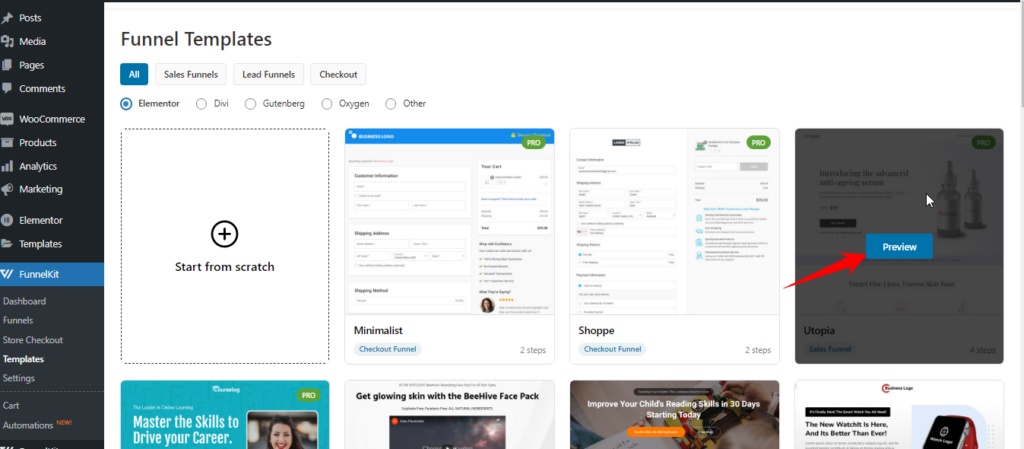
Task: Click the PRO badge on Minimalist template
Action: tap(534, 142)
